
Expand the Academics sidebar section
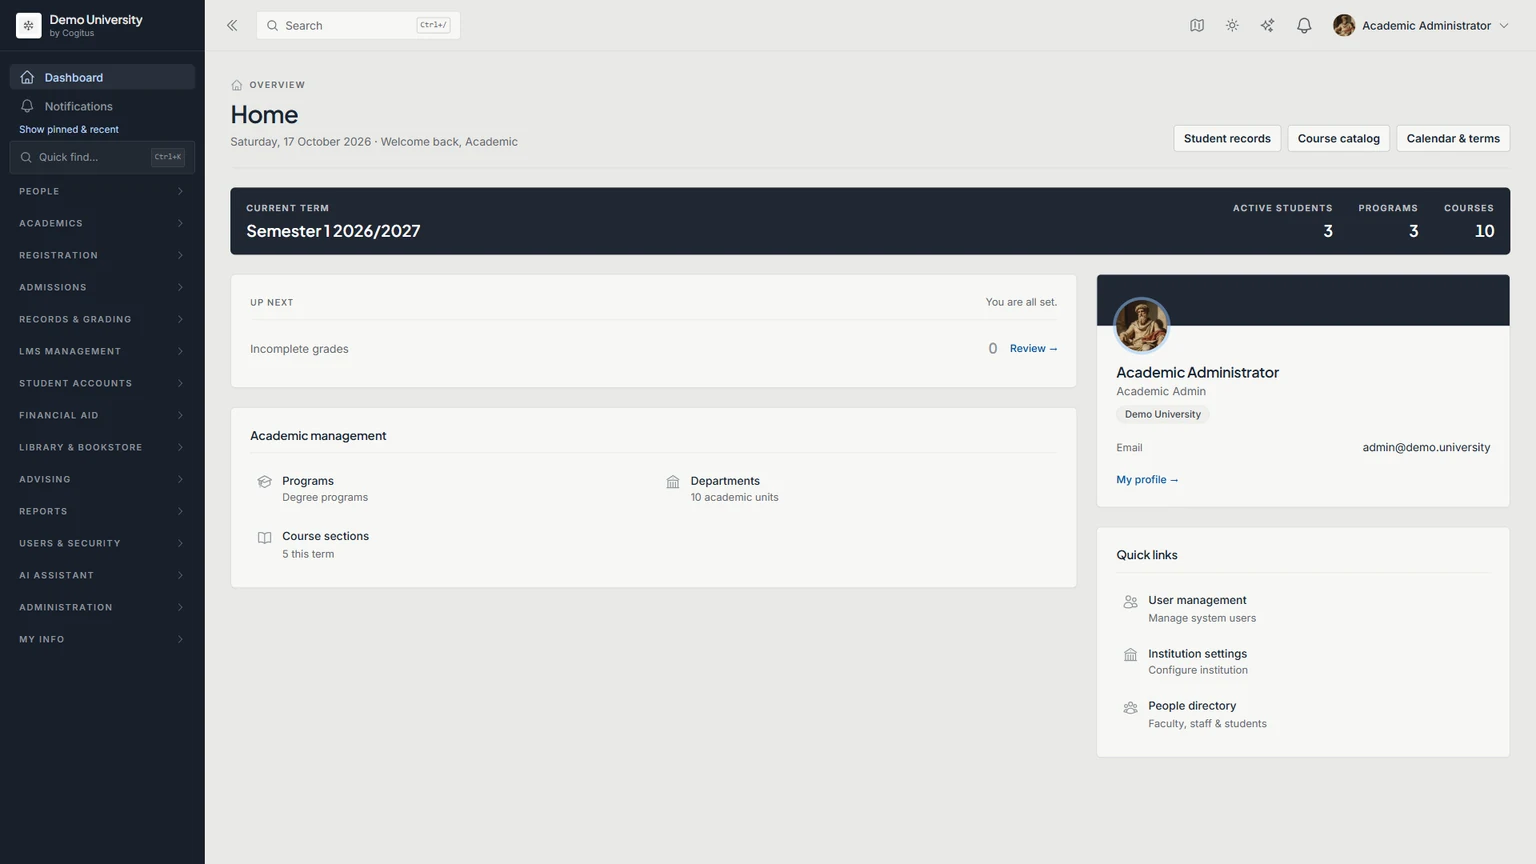point(102,223)
